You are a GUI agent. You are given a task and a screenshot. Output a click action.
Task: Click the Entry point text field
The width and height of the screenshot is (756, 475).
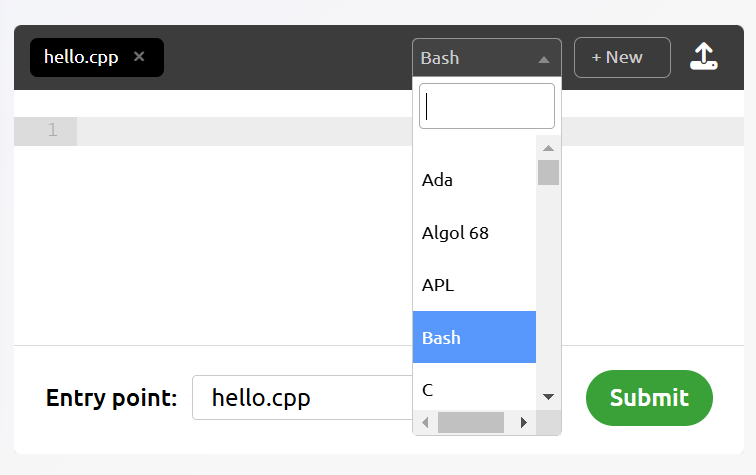point(302,398)
